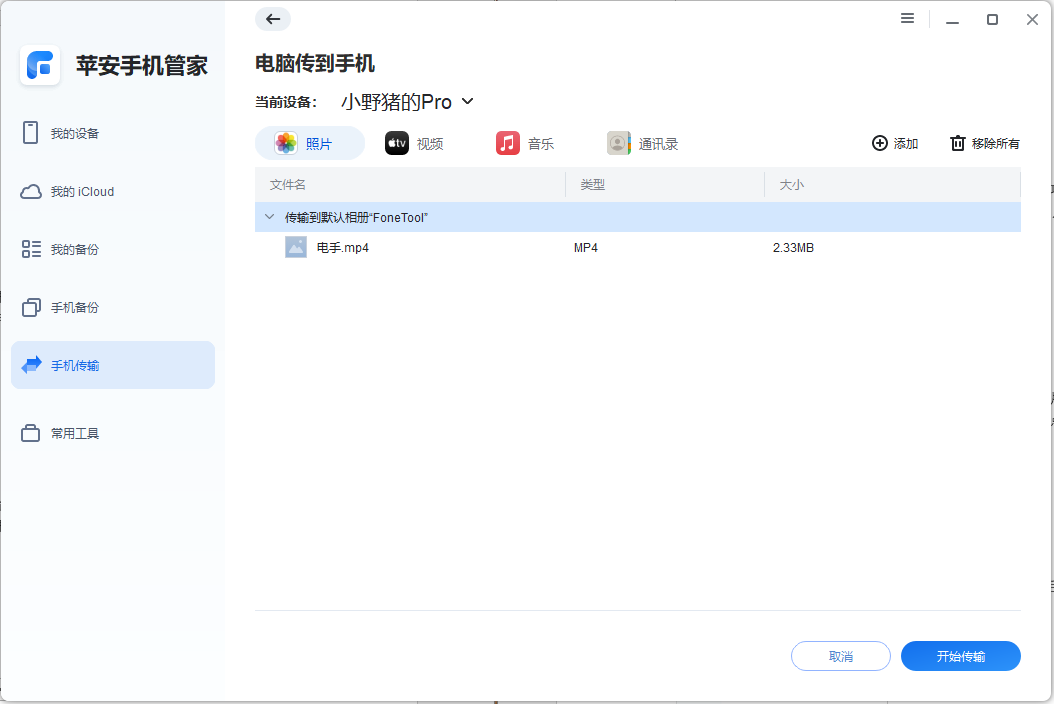The height and width of the screenshot is (704, 1054).
Task: Open 常用工具 common tools in the sidebar
Action: 112,432
